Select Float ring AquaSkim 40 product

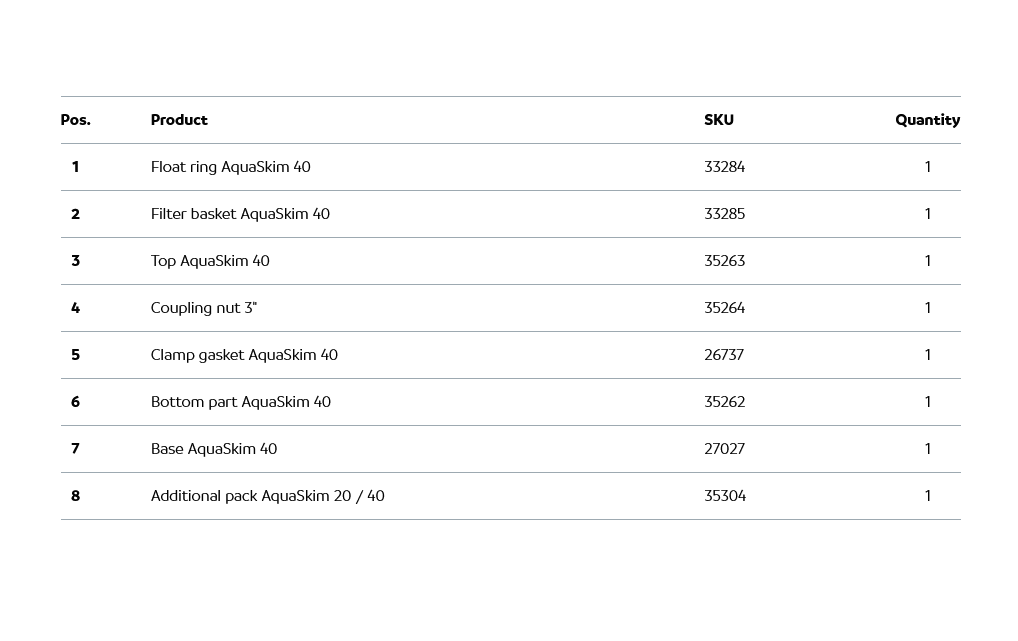coord(230,167)
